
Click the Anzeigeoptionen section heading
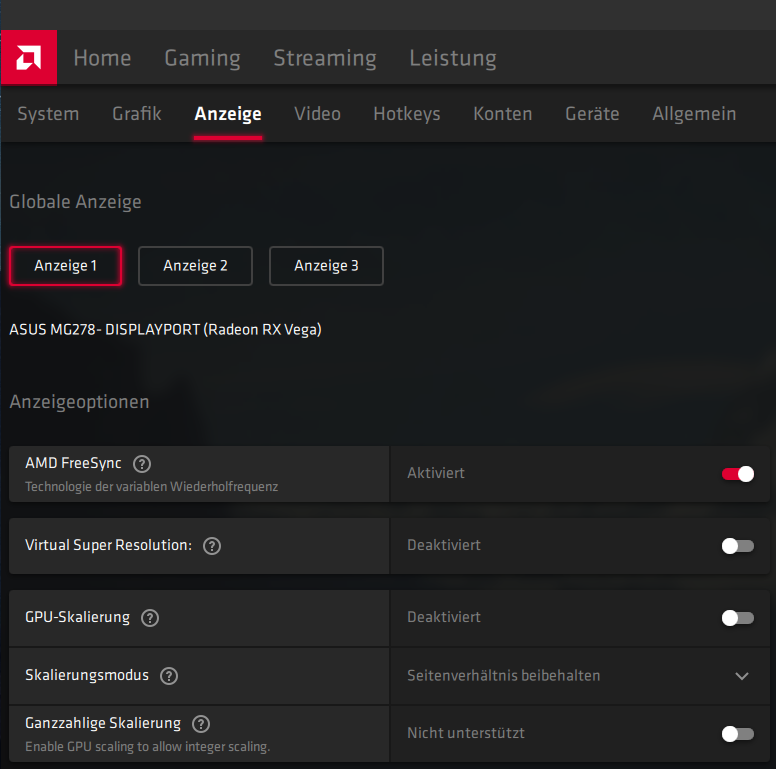coord(79,402)
